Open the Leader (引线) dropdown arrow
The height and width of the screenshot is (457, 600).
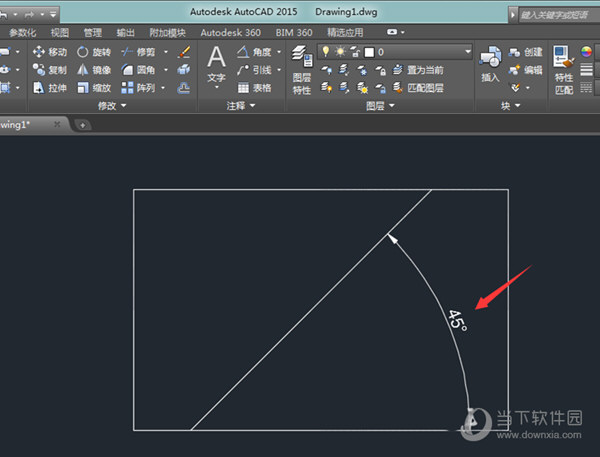click(279, 70)
